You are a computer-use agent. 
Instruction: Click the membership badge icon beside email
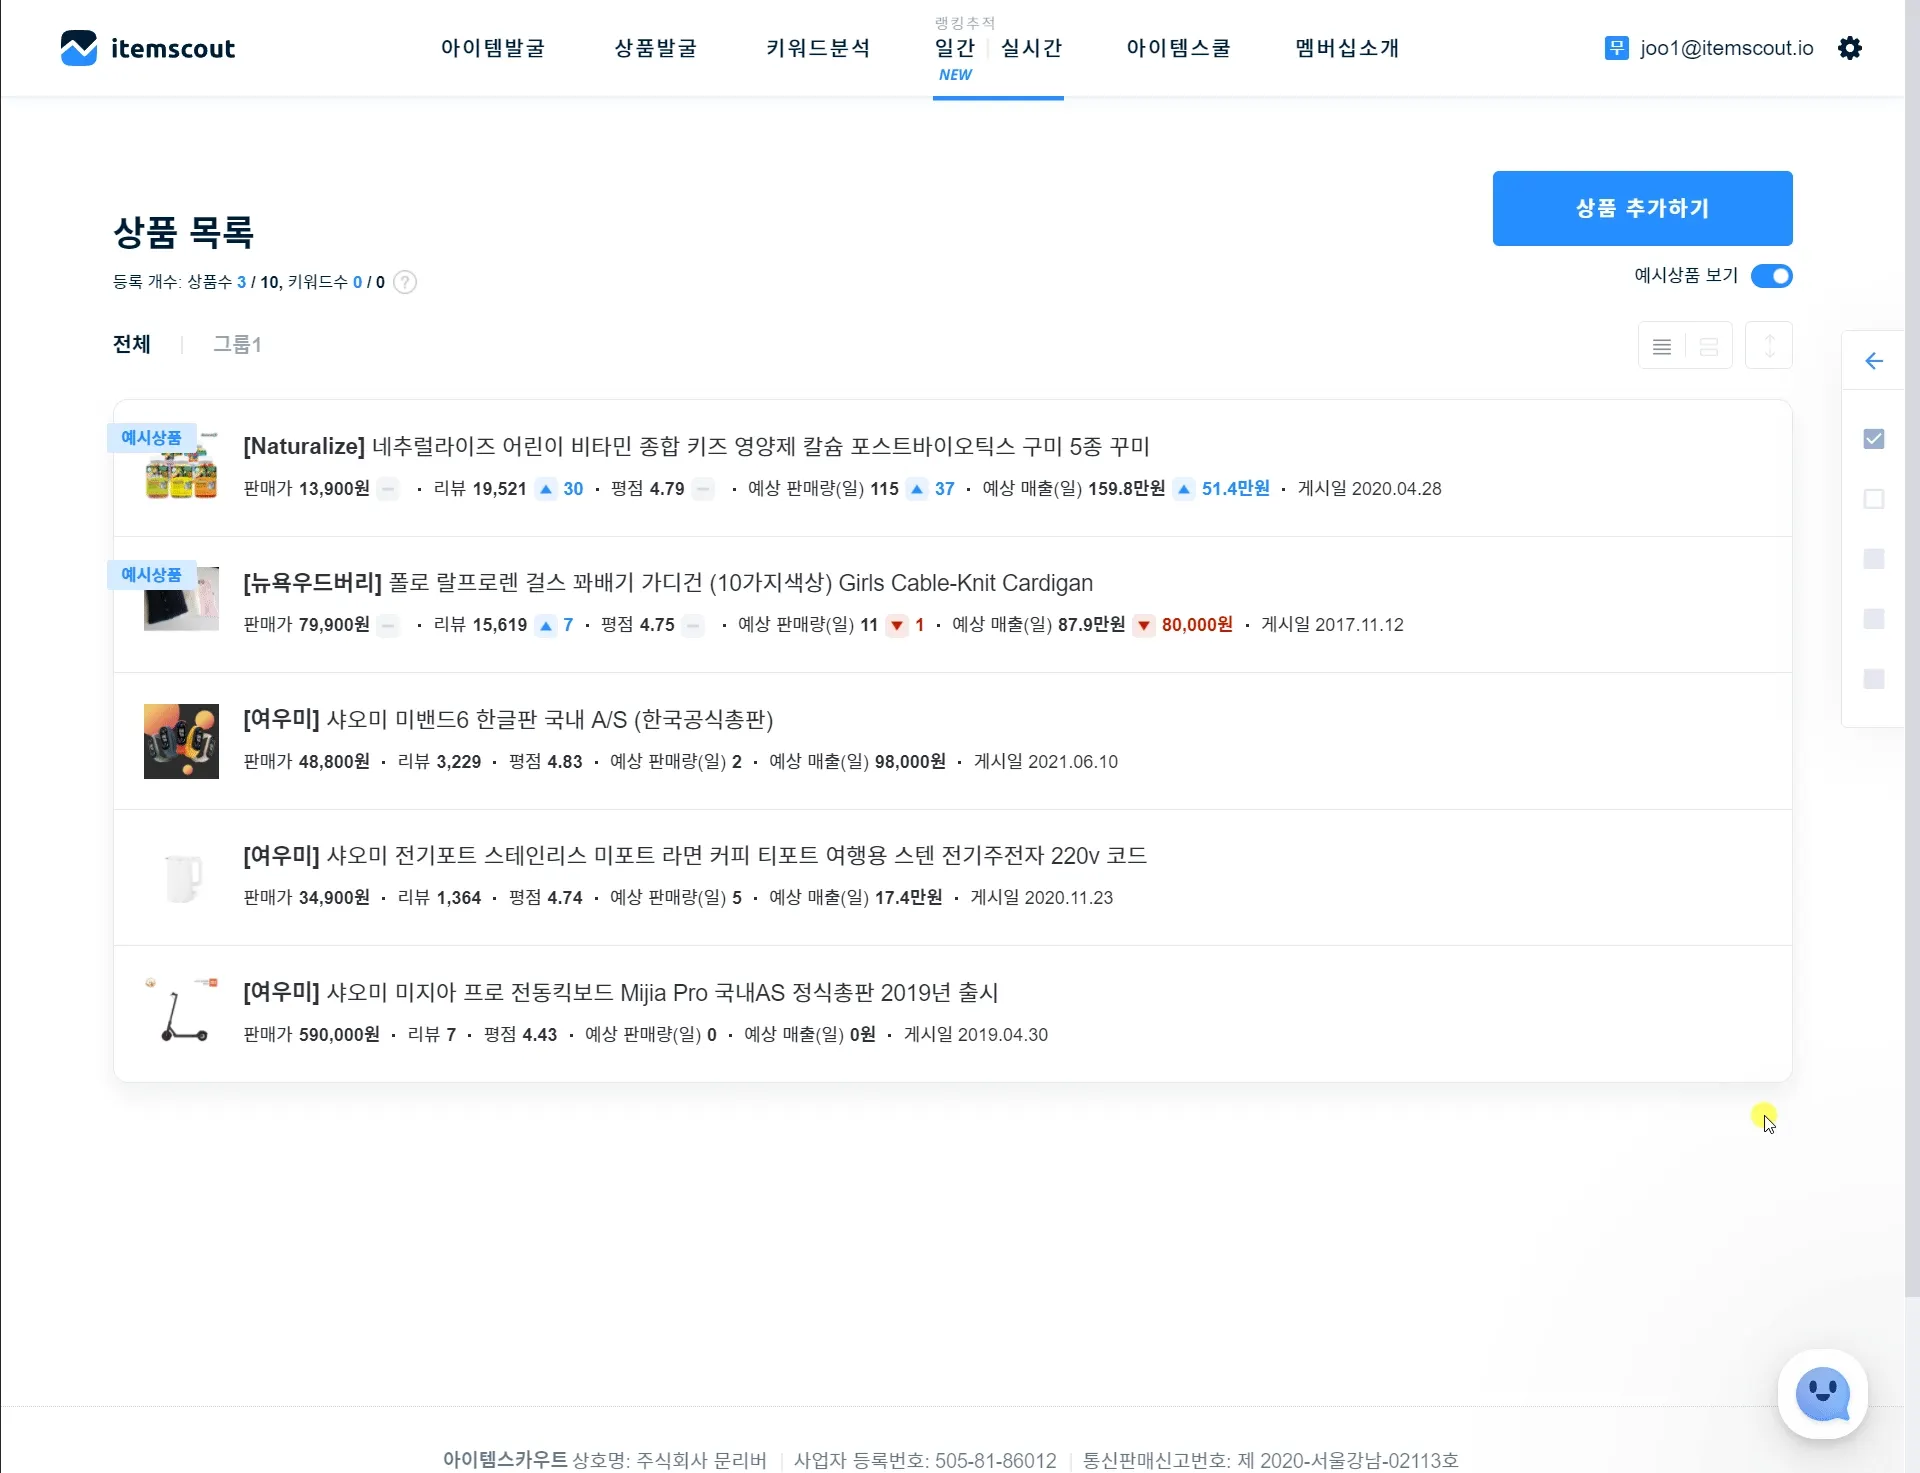pyautogui.click(x=1616, y=48)
